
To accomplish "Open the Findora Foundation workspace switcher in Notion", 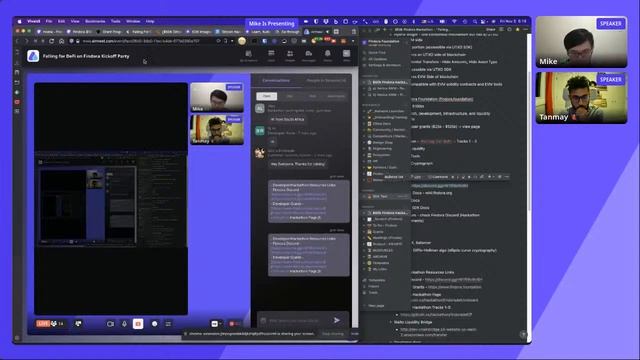I will tap(384, 42).
